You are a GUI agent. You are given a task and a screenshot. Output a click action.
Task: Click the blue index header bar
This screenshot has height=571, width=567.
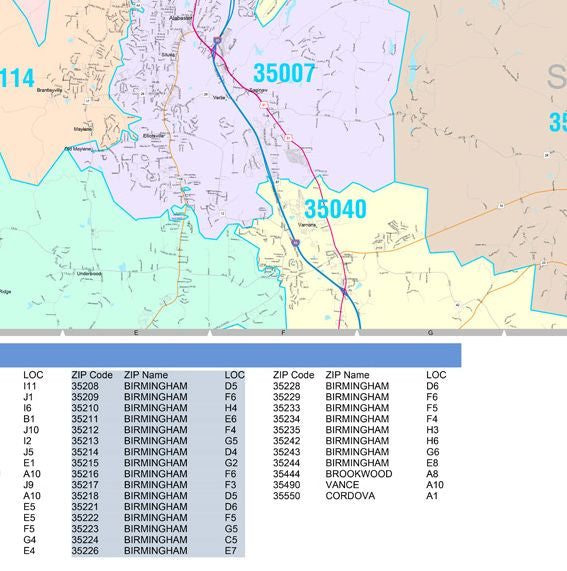[x=231, y=355]
